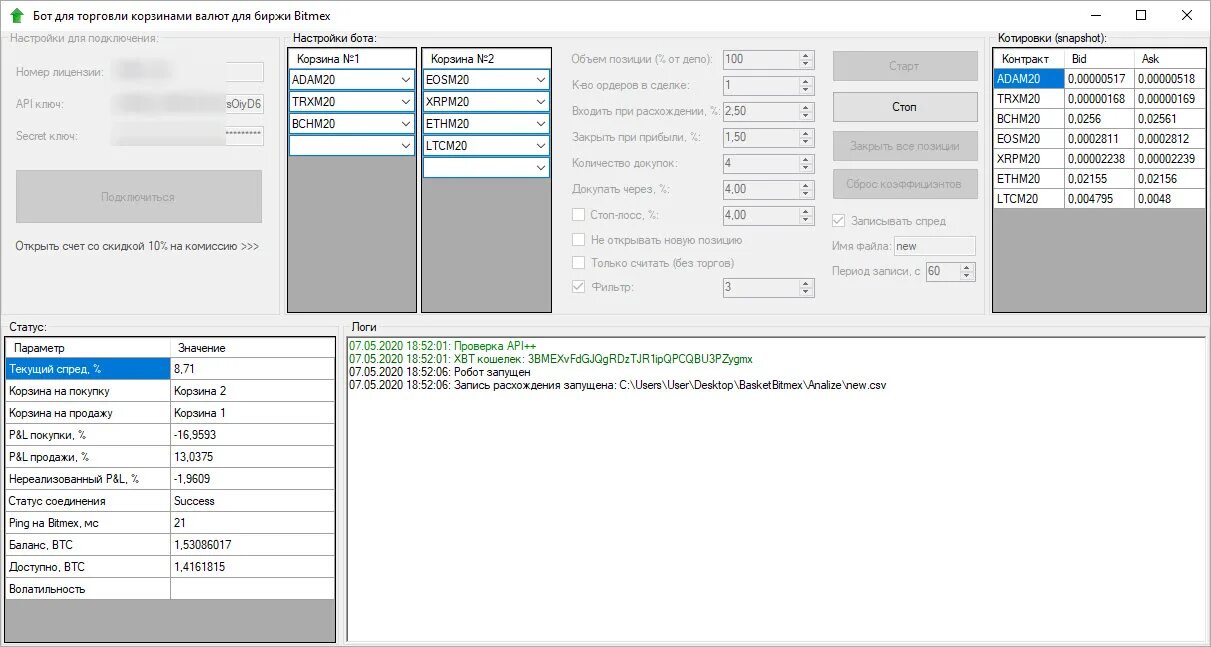This screenshot has width=1211, height=647.
Task: Click the Старт button
Action: [905, 66]
